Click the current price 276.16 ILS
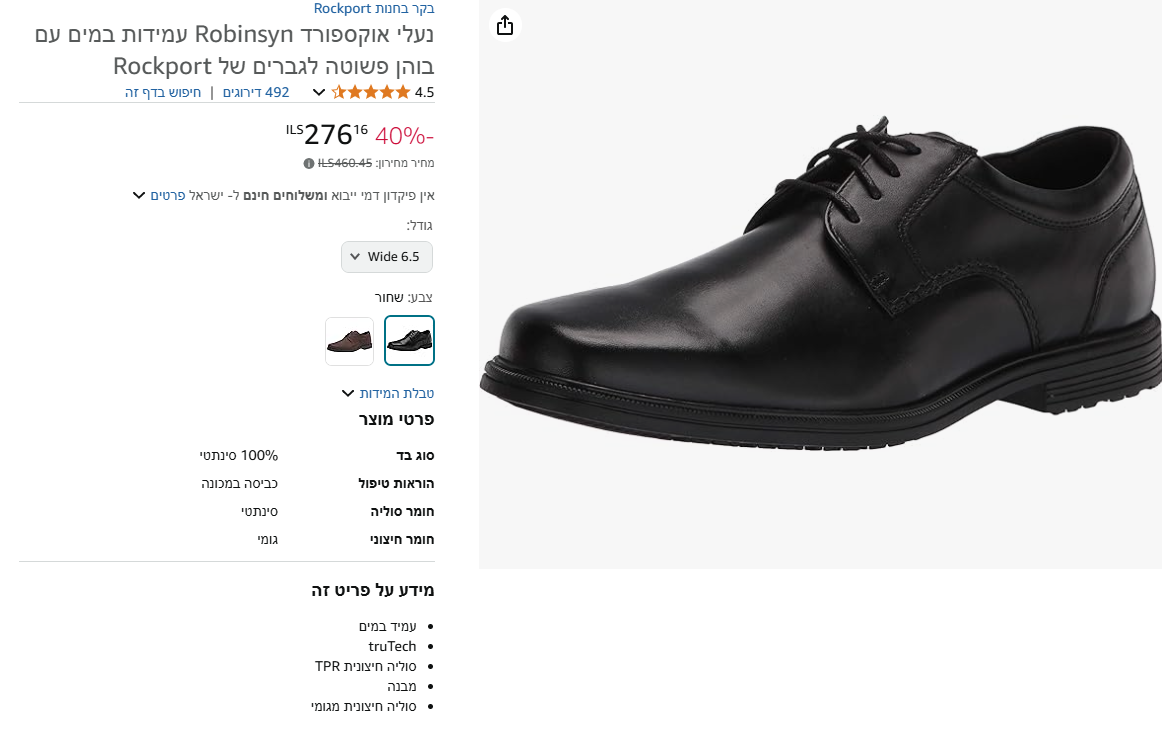Screen dimensions: 1162x733 pos(327,134)
